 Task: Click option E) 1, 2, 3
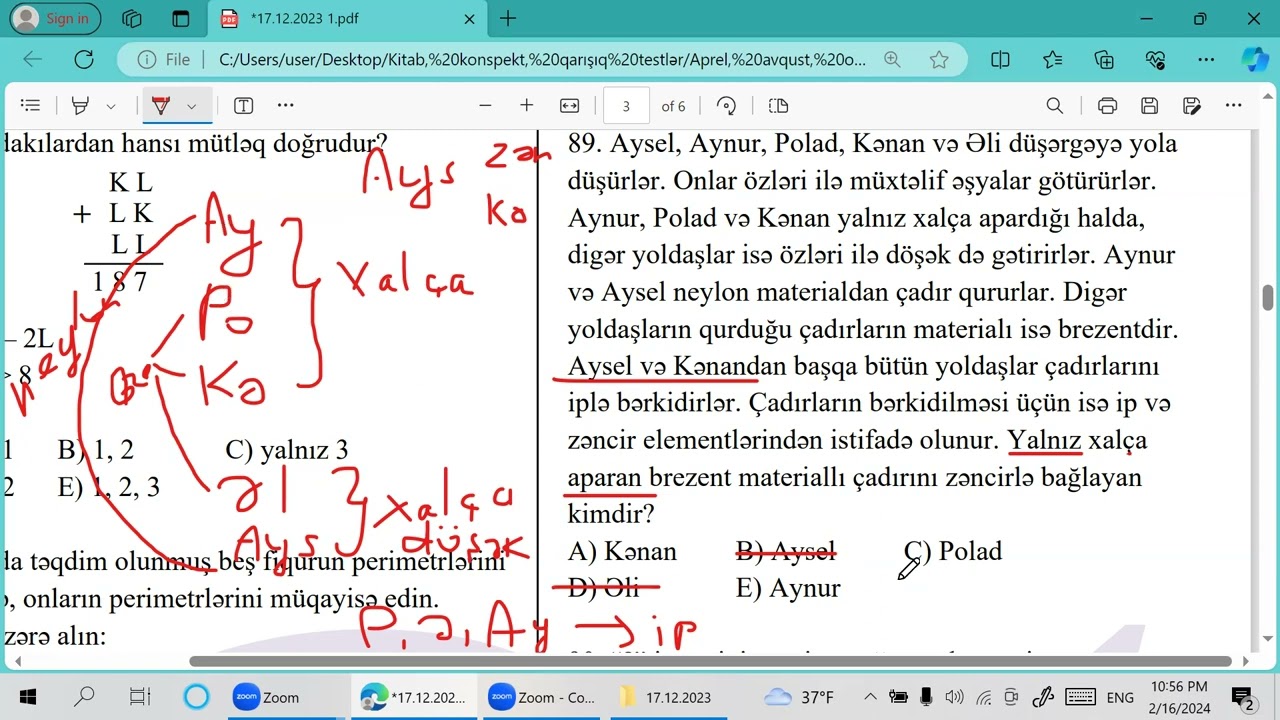tap(109, 488)
